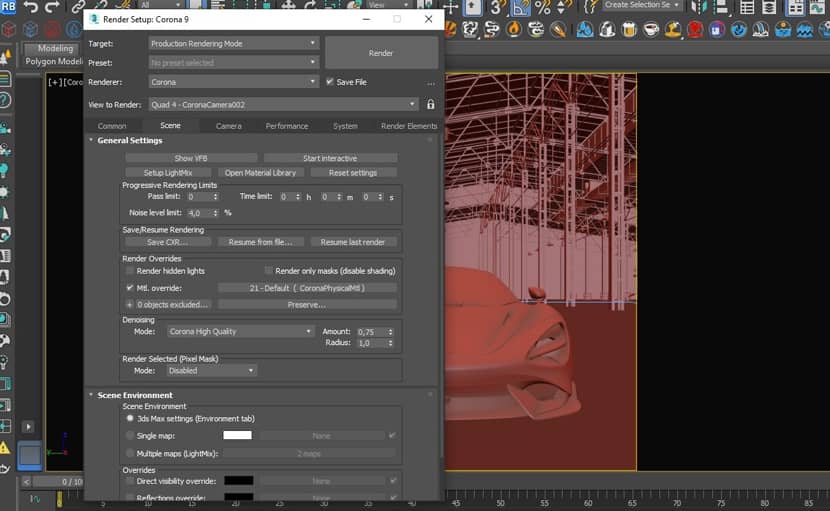Click the play arrow button left of viewport
This screenshot has width=830, height=511.
[x=28, y=426]
